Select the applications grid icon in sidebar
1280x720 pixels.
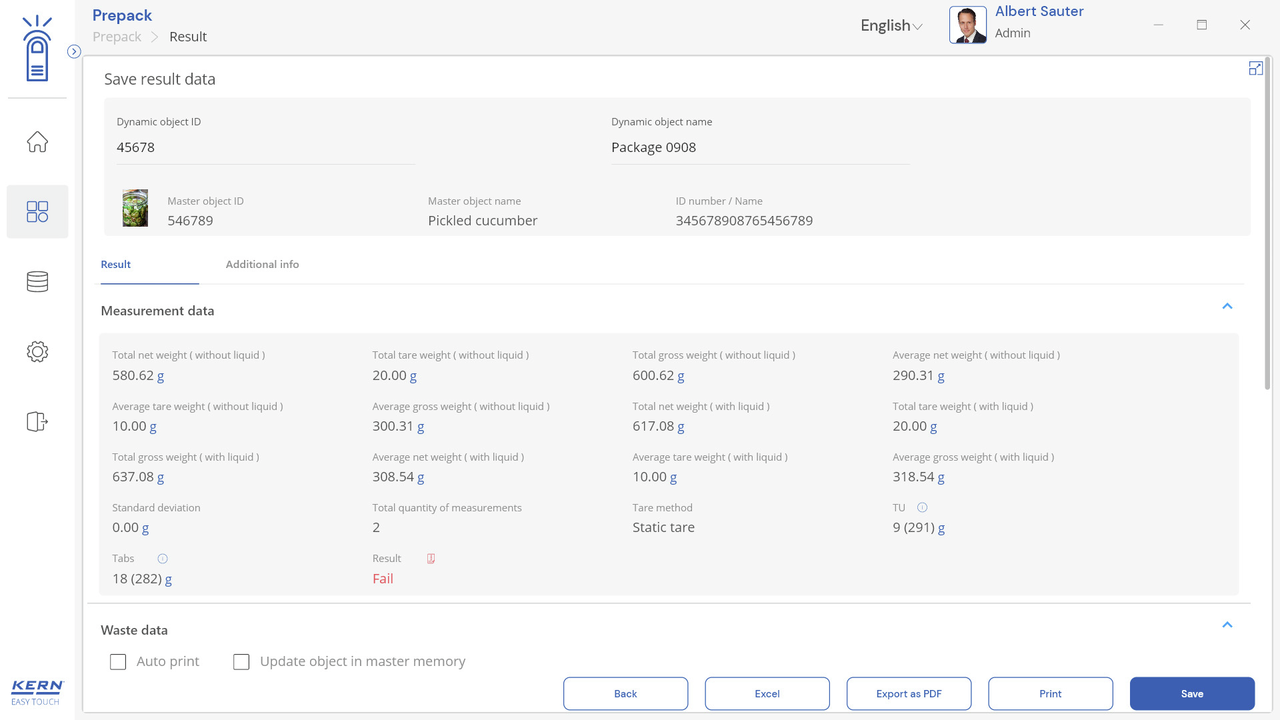coord(37,212)
